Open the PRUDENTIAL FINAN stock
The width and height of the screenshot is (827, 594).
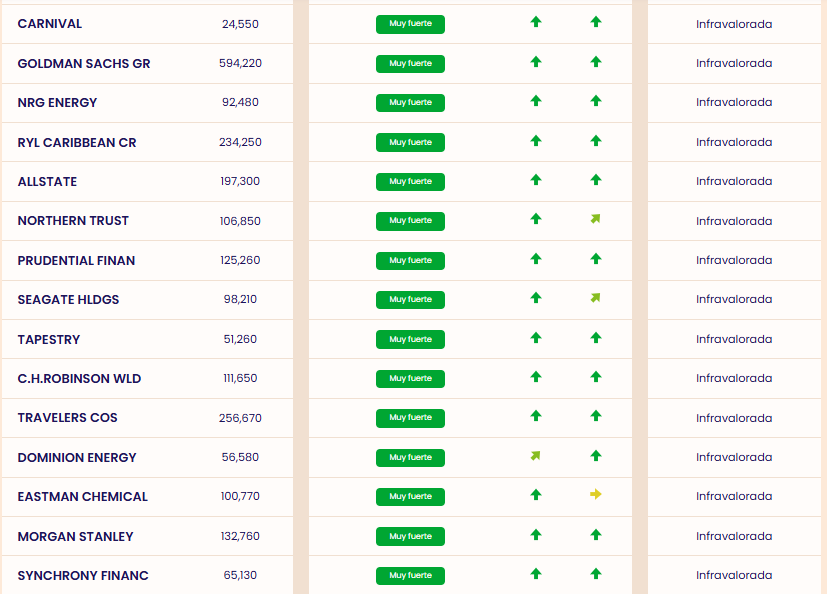coord(76,261)
